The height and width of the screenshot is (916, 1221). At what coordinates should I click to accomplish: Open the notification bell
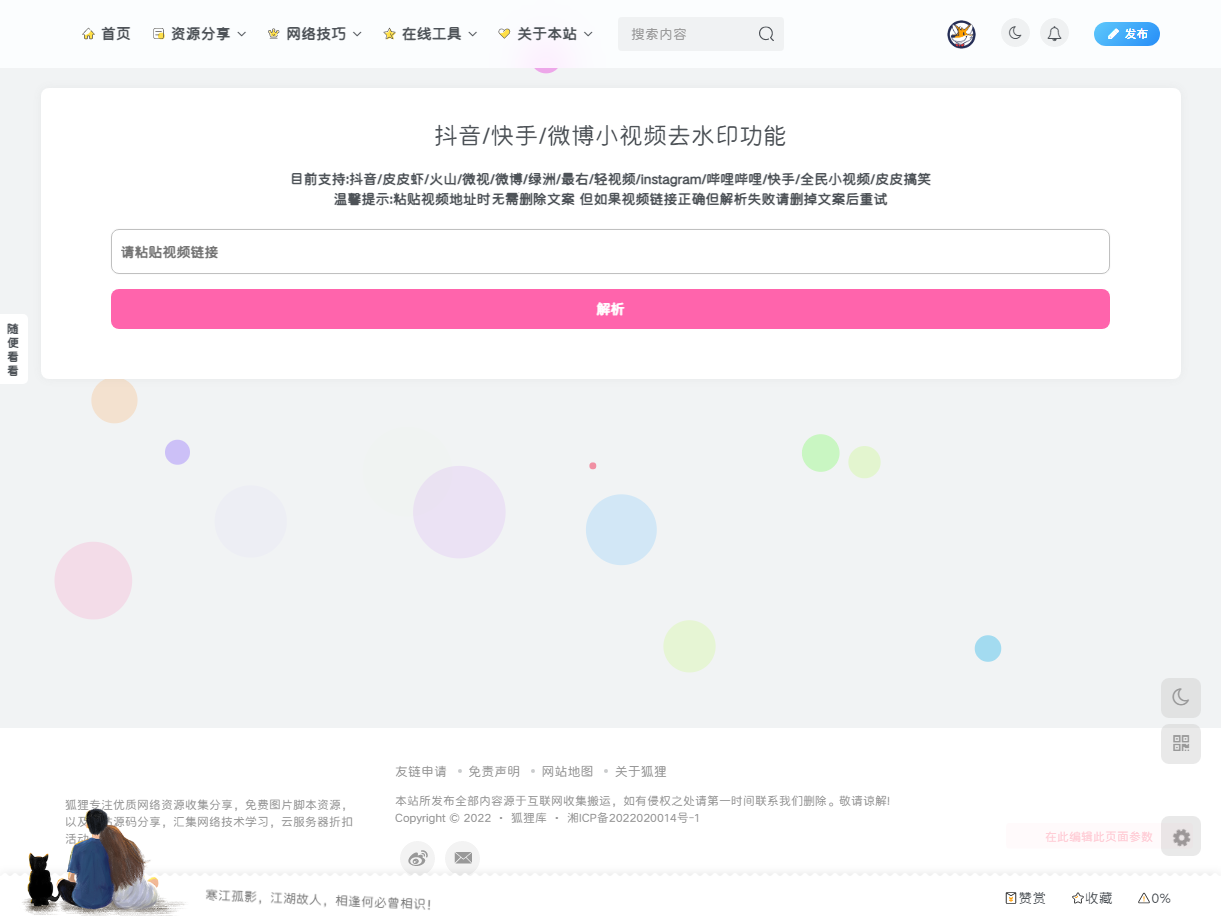1054,34
